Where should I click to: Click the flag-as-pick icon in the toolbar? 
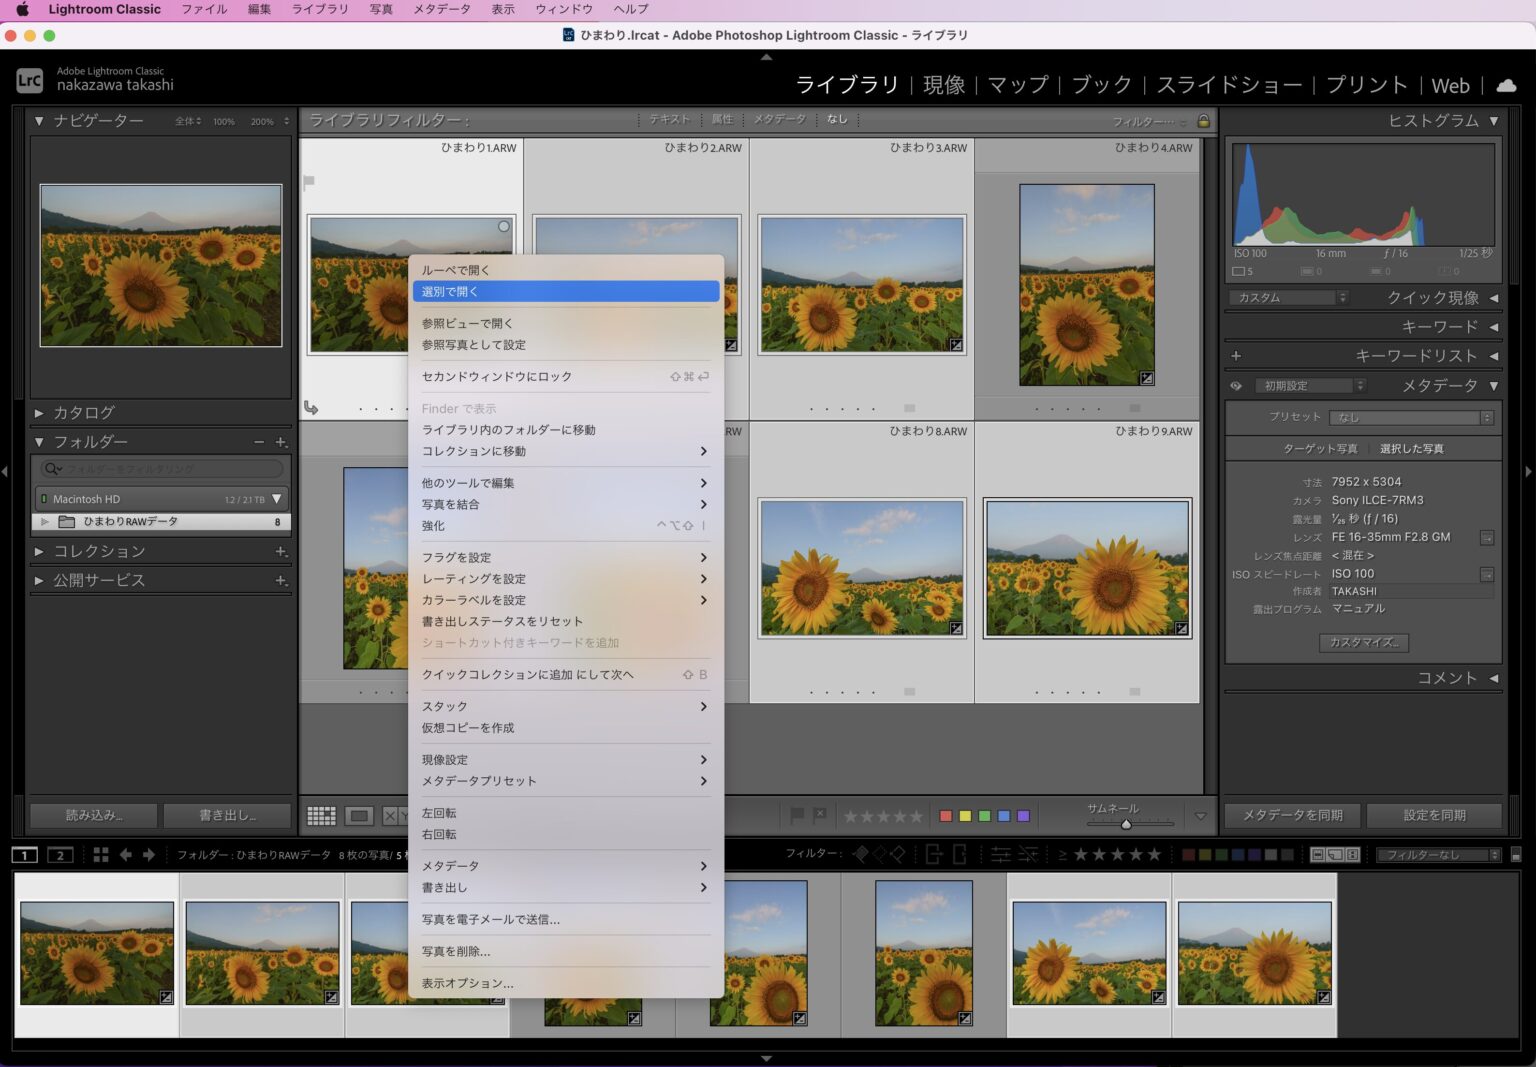tap(797, 815)
